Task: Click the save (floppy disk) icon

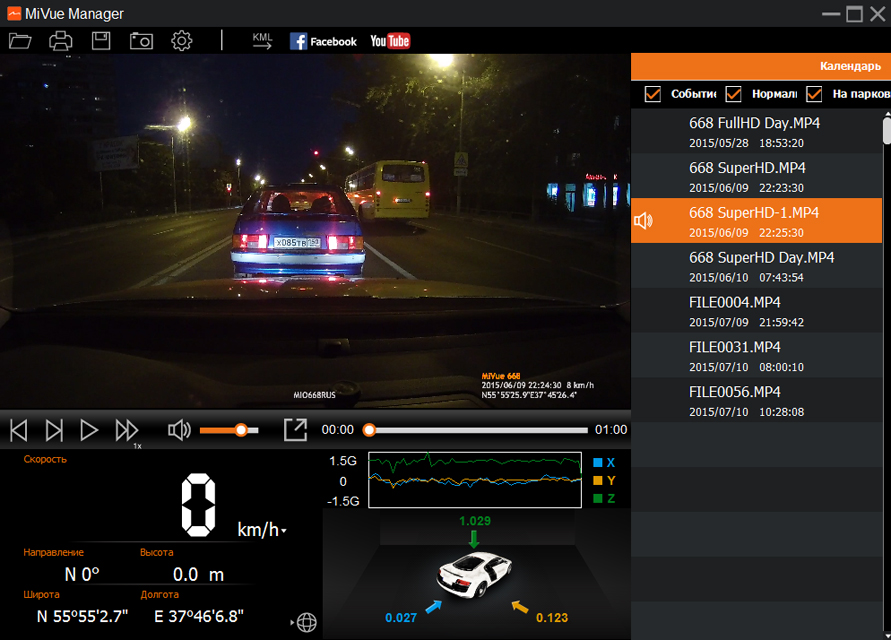Action: pyautogui.click(x=101, y=41)
